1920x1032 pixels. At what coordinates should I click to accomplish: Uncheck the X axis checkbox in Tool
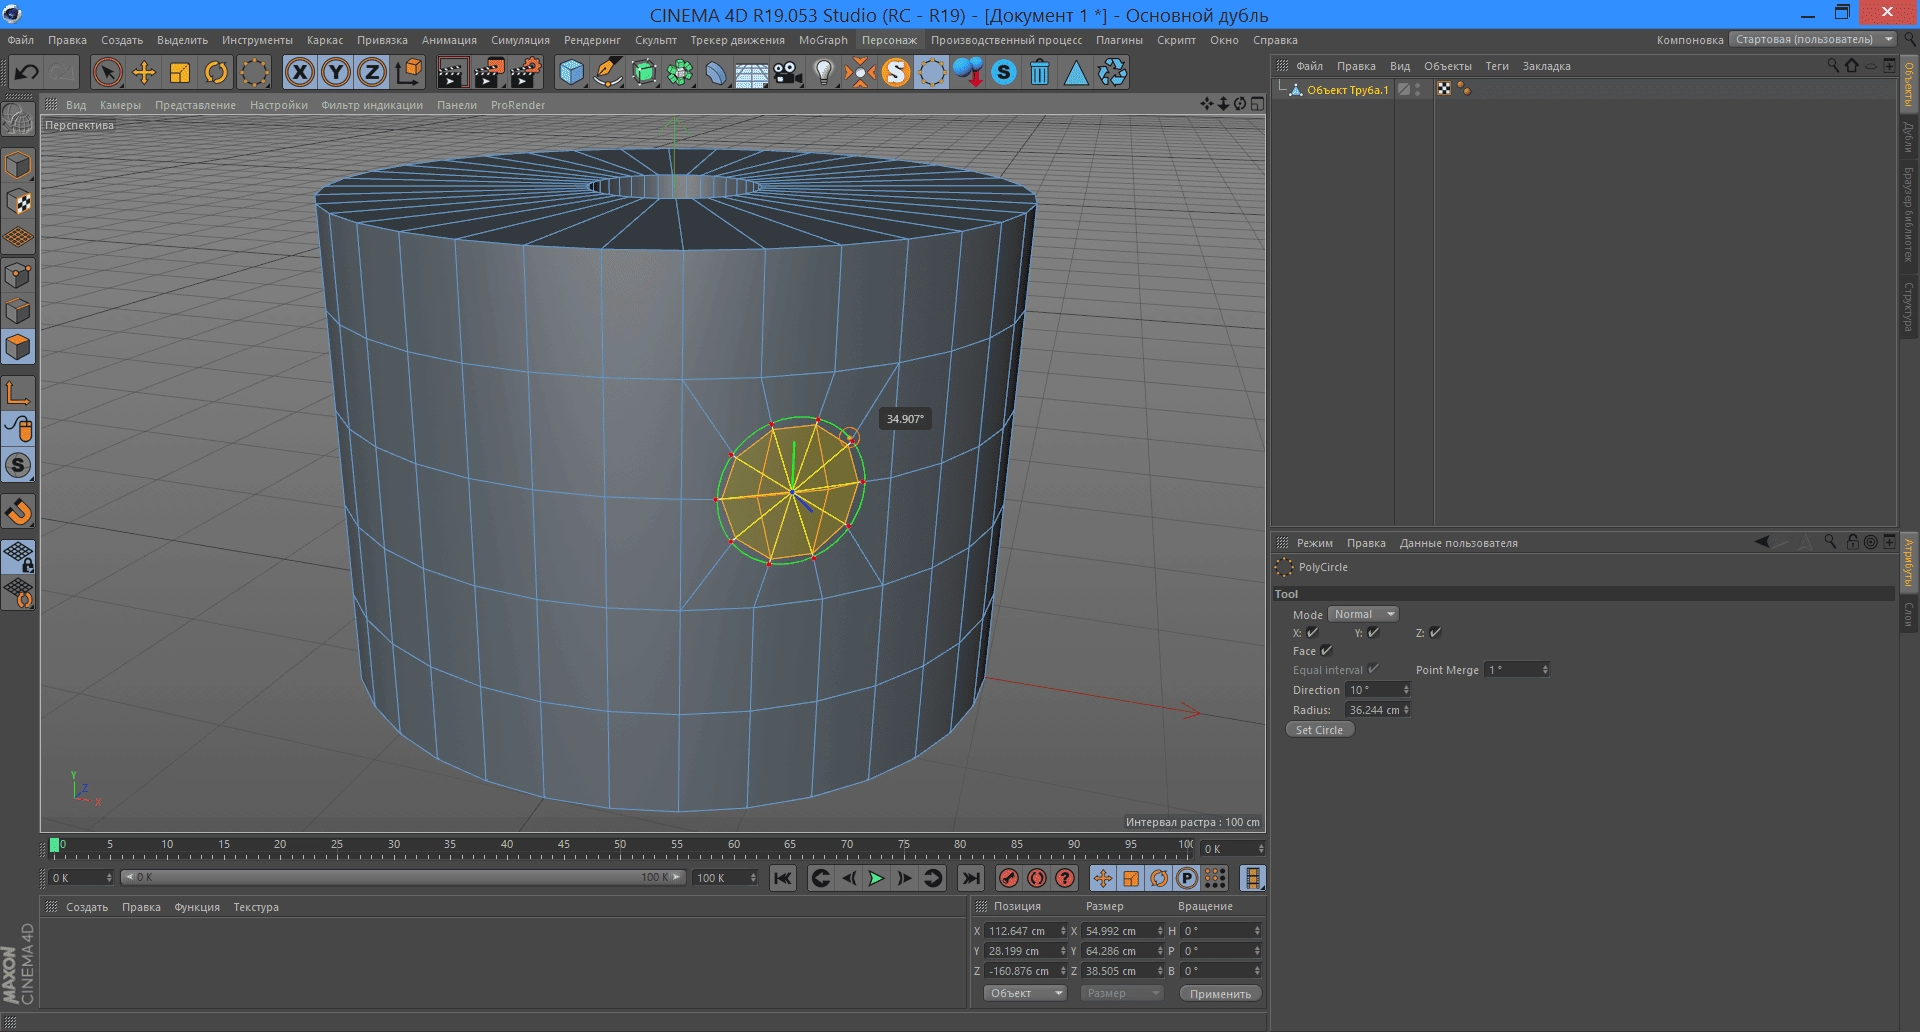pos(1313,632)
